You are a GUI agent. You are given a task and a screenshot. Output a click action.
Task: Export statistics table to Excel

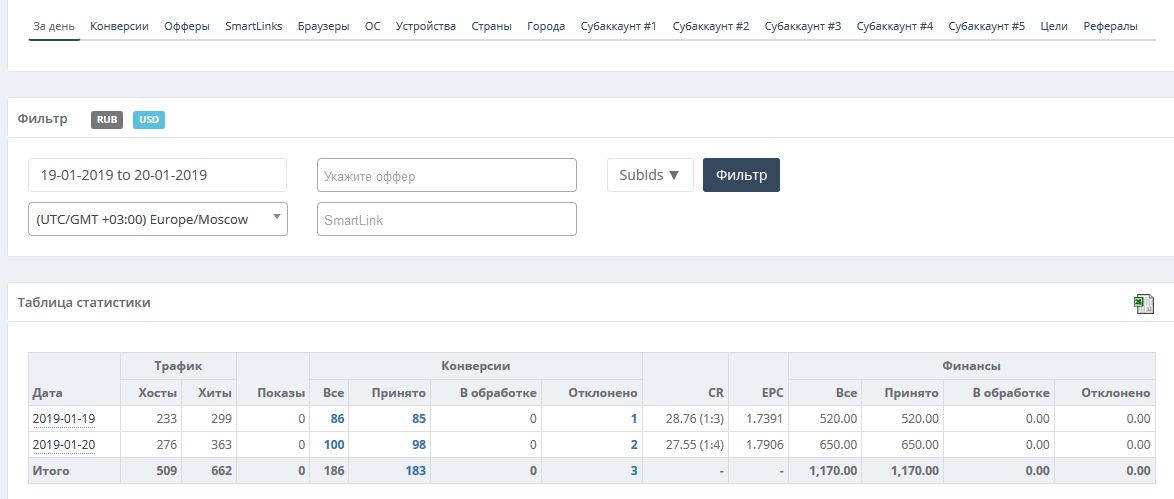[1143, 303]
